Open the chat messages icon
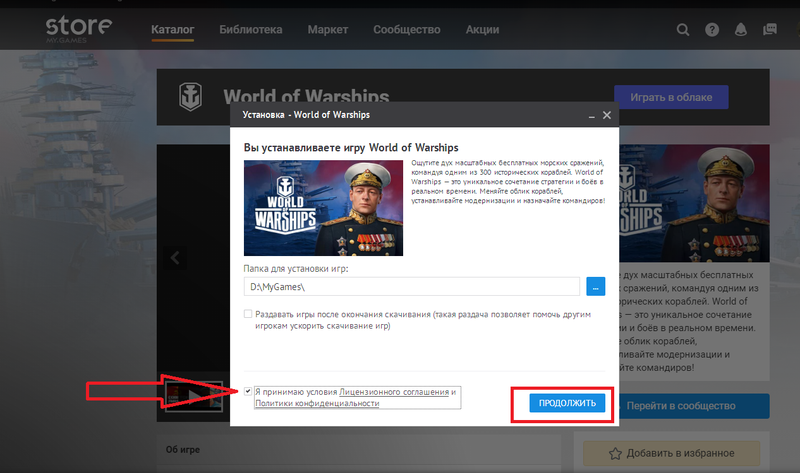This screenshot has height=473, width=800. 770,30
